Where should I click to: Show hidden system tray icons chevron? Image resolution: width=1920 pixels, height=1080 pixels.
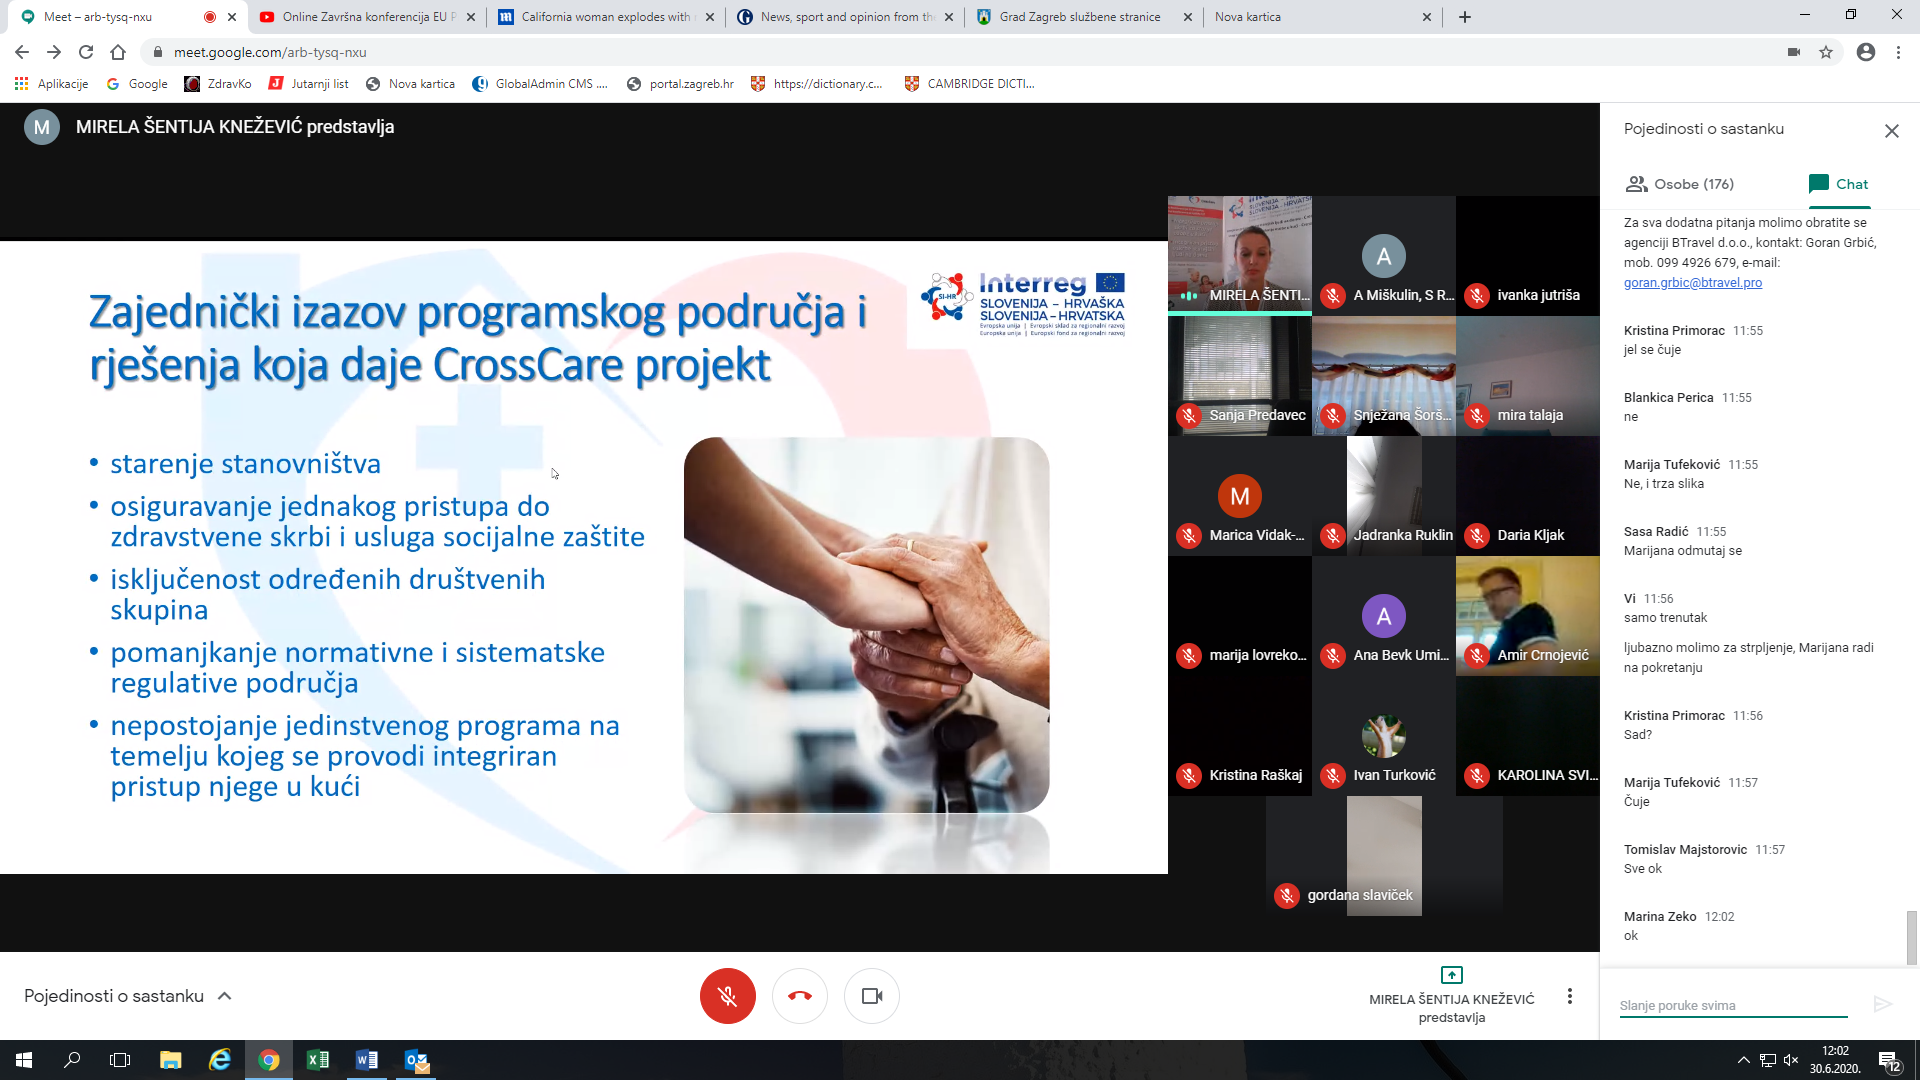pos(1743,1060)
